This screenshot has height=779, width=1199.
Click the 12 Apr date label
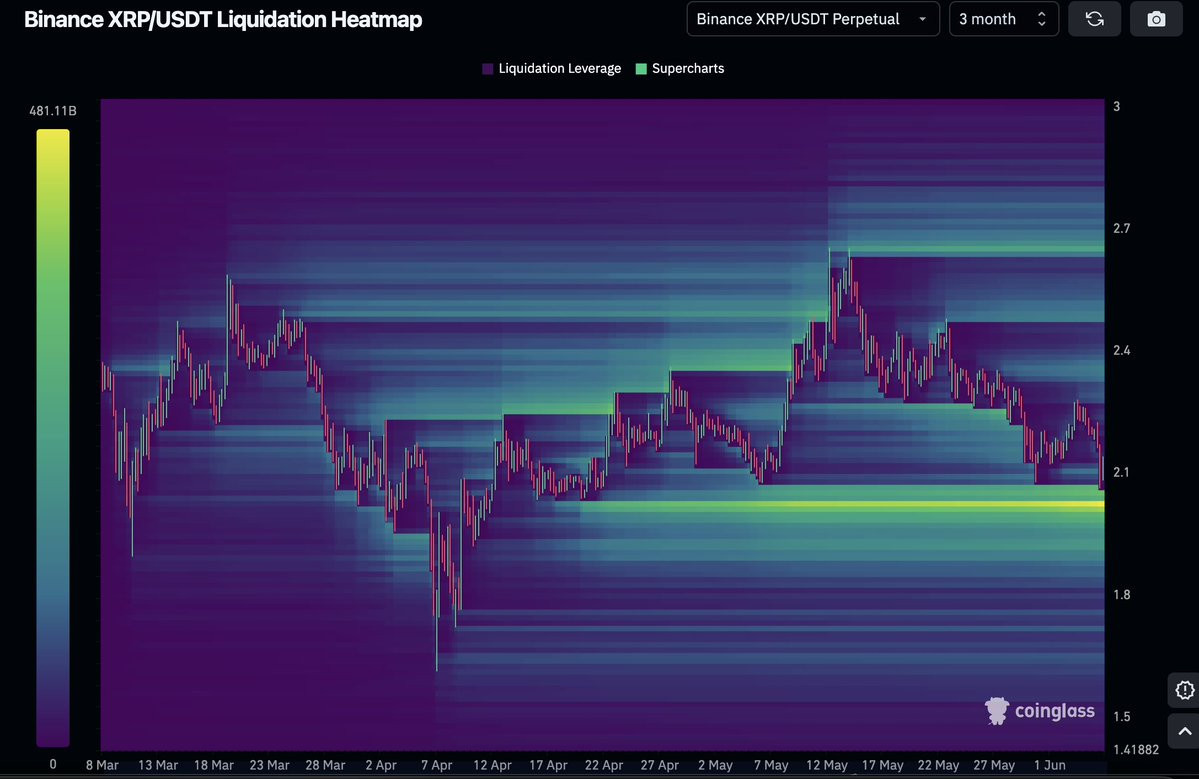pyautogui.click(x=492, y=765)
